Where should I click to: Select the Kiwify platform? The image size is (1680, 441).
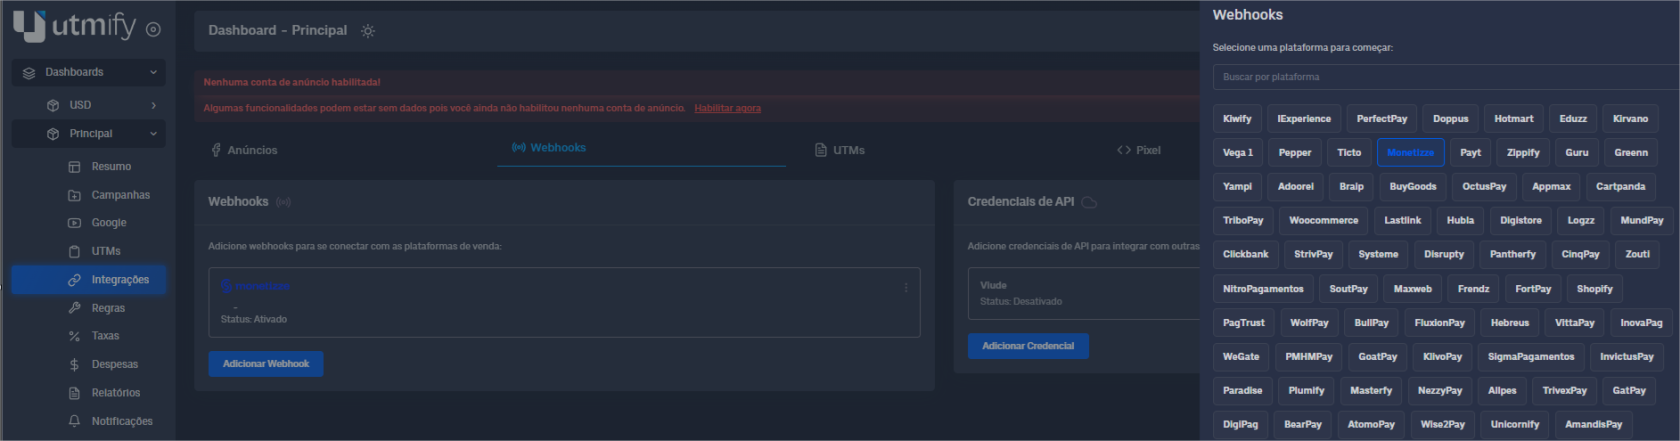pyautogui.click(x=1237, y=119)
